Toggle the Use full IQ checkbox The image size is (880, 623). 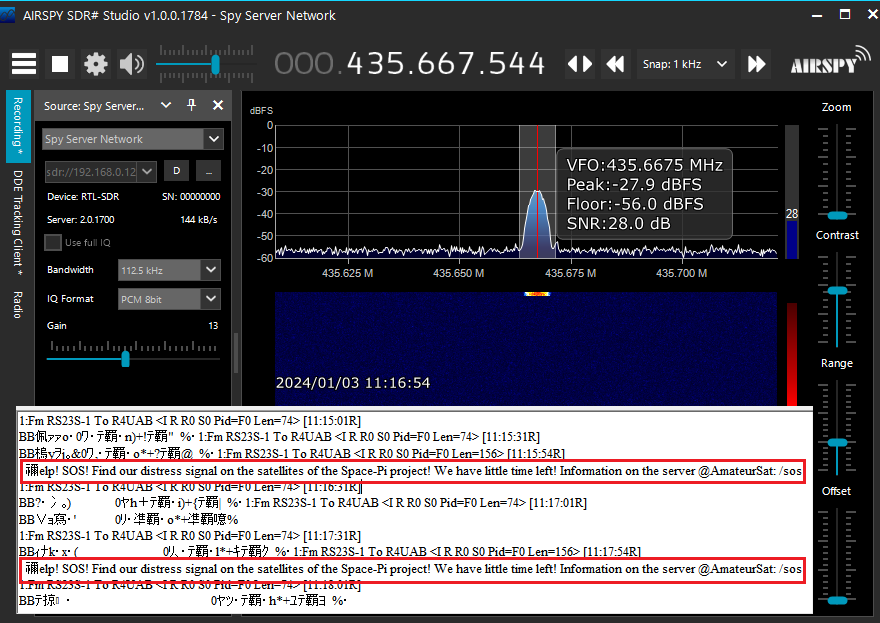coord(53,242)
